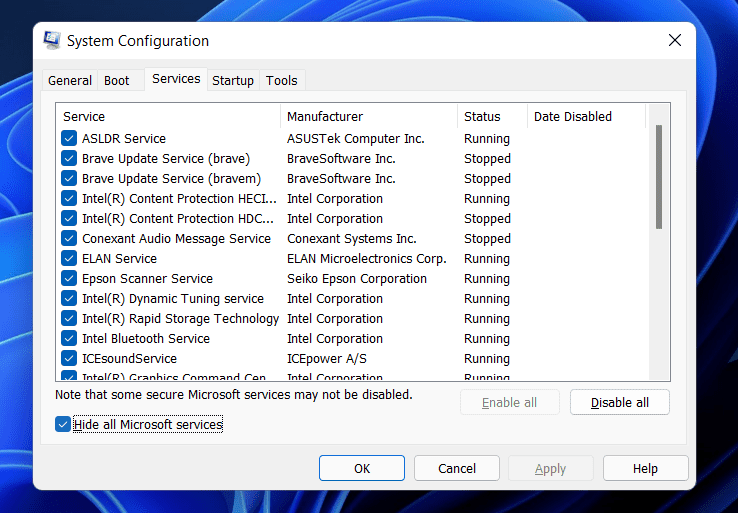738x513 pixels.
Task: Select Intel Bluetooth Service row name
Action: (x=146, y=338)
